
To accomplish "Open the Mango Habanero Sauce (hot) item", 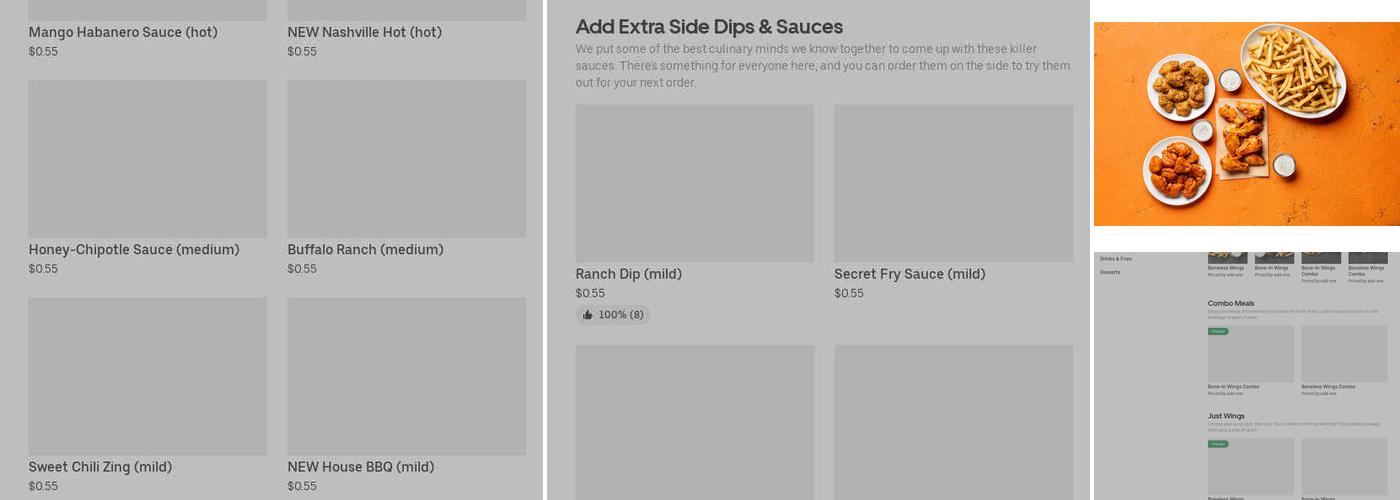I will pos(123,32).
